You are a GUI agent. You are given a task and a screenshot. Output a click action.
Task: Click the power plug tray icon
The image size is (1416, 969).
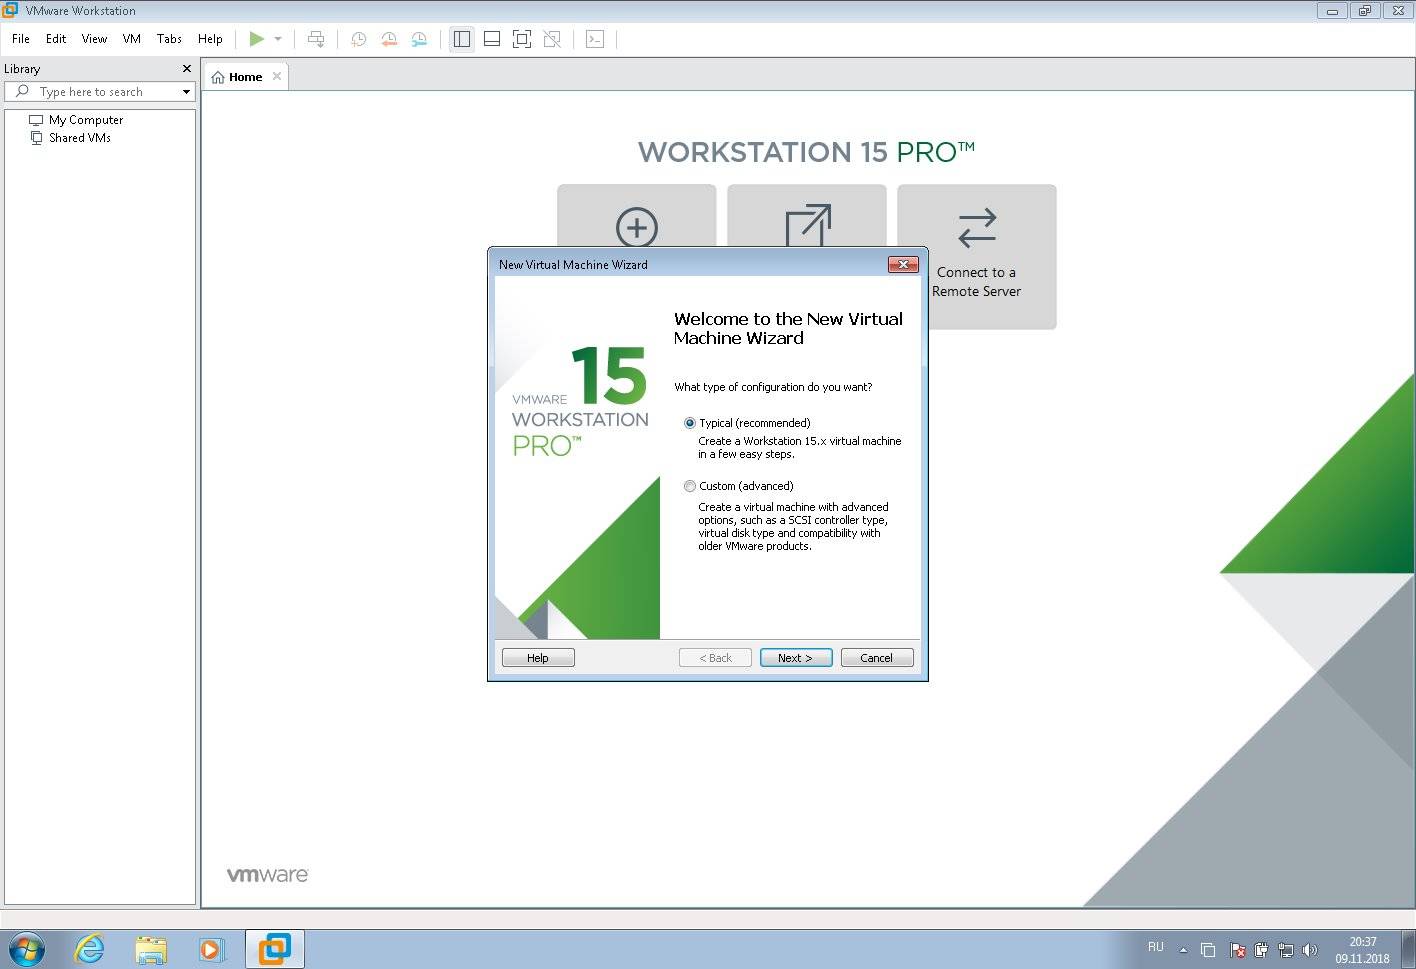pos(1261,950)
